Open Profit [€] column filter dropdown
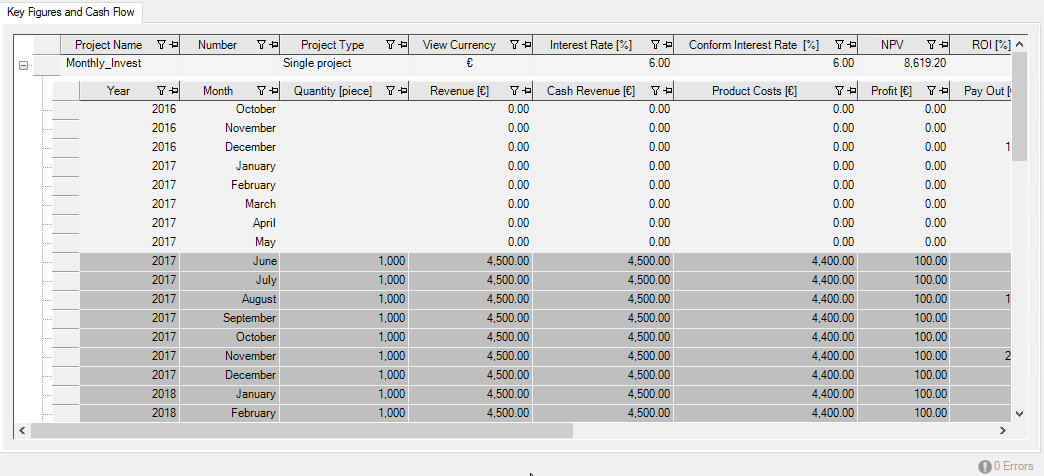This screenshot has width=1044, height=476. [931, 91]
